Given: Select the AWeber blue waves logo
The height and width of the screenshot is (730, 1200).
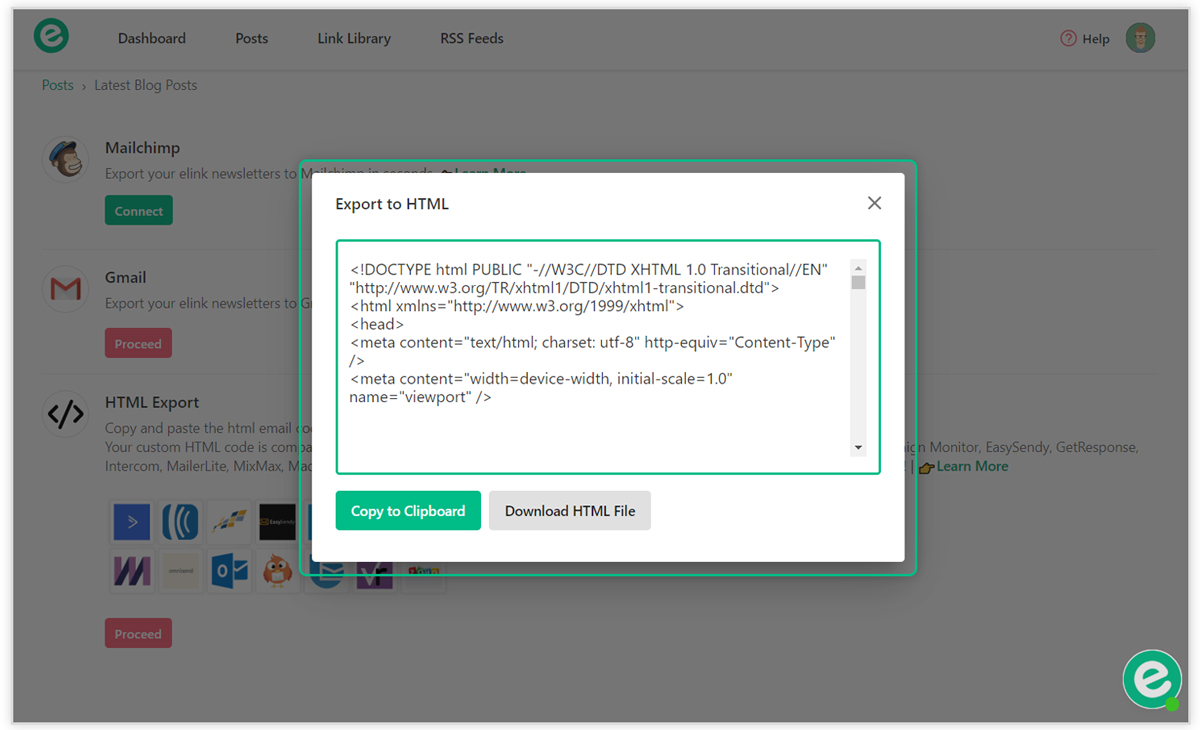Looking at the screenshot, I should click(180, 522).
